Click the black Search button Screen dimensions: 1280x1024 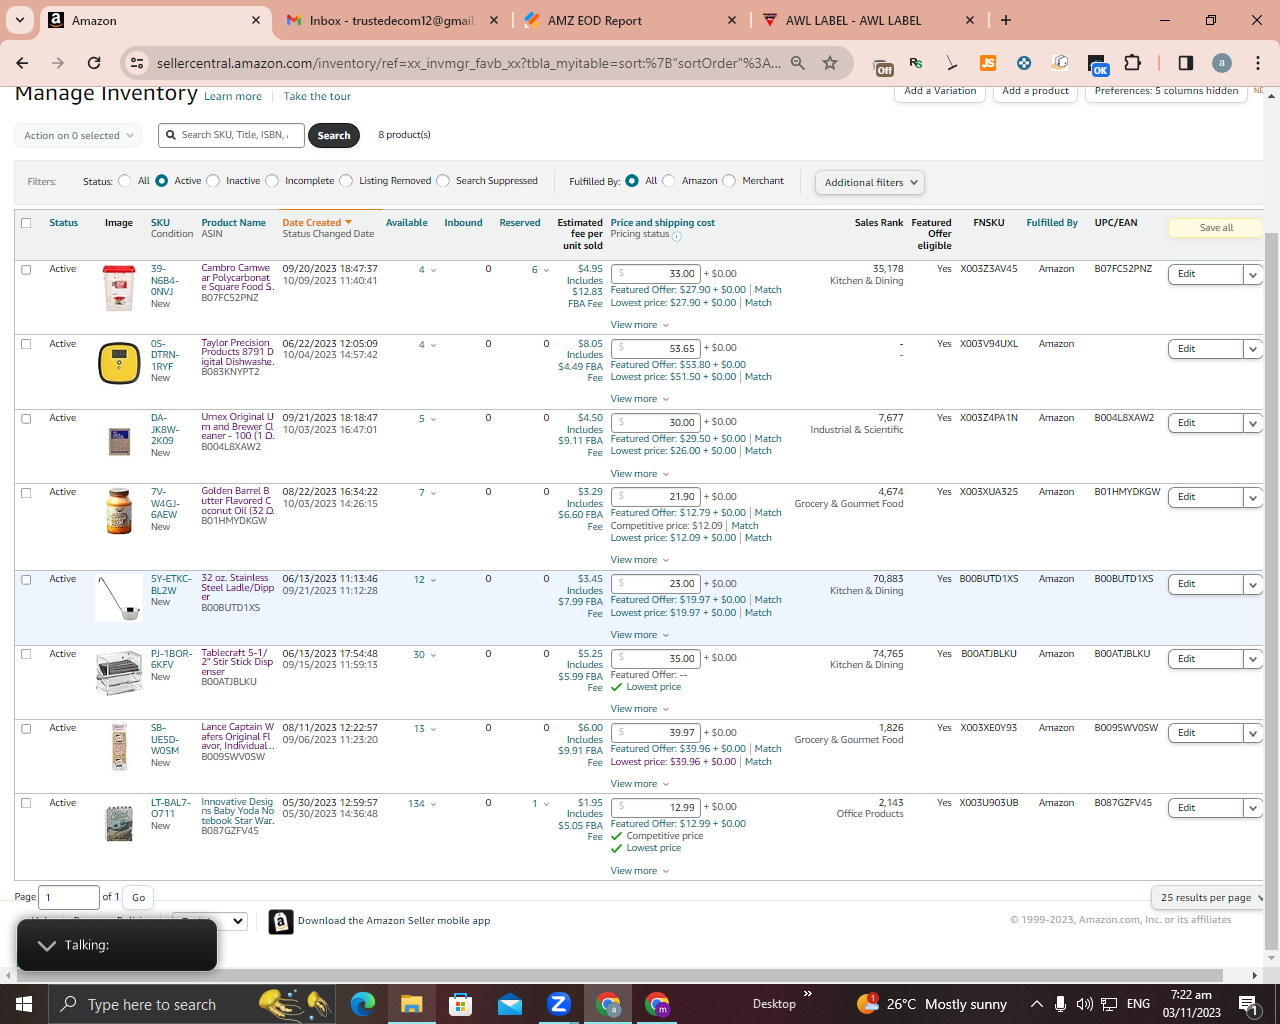coord(334,135)
